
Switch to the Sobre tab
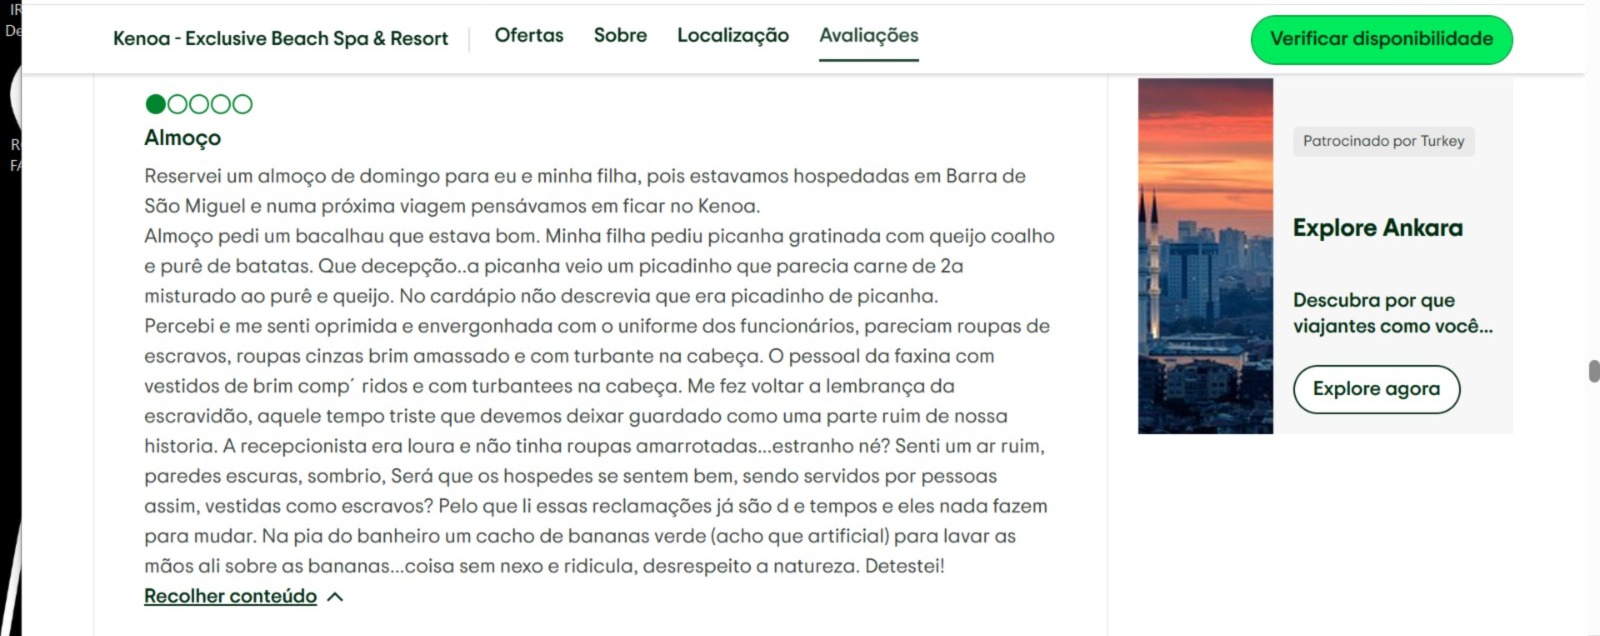620,35
